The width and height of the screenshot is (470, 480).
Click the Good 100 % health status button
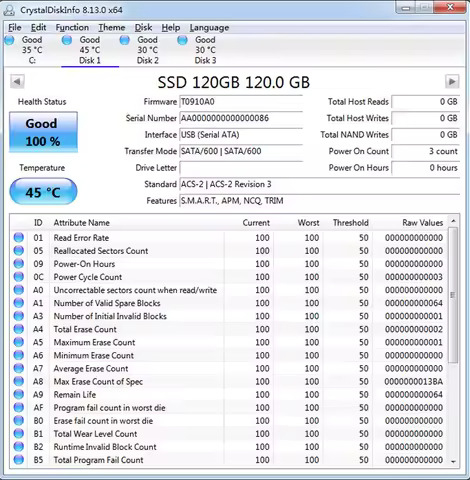[43, 132]
